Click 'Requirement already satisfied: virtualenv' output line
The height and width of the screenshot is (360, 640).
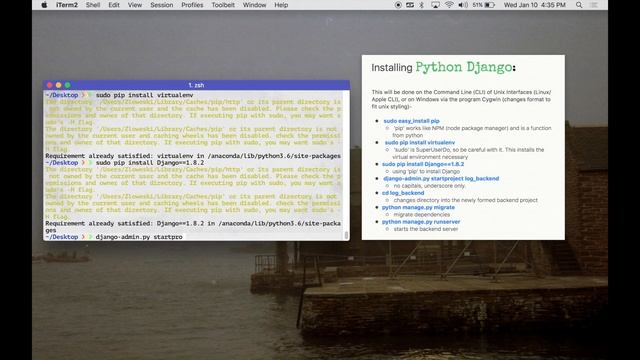click(x=193, y=156)
